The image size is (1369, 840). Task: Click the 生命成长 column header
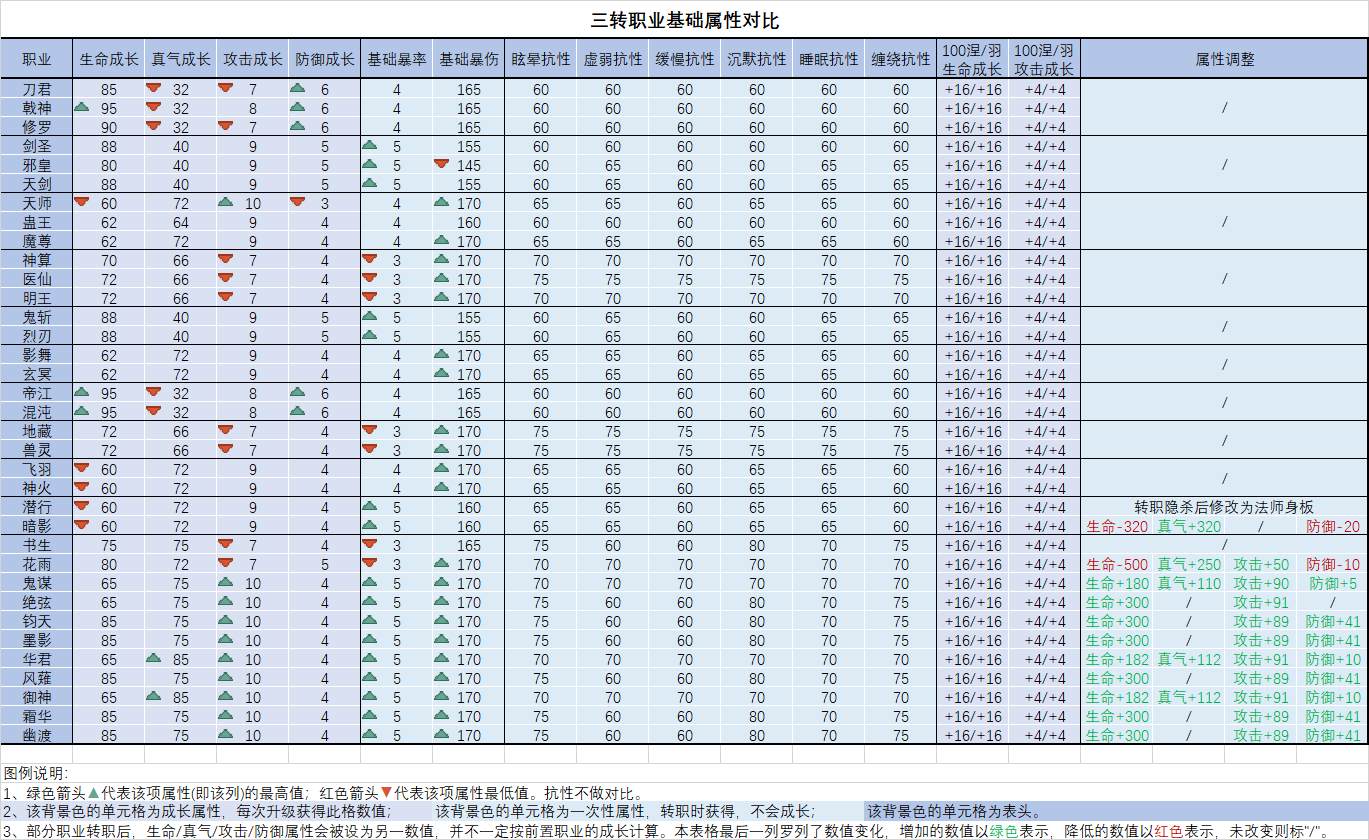(x=109, y=59)
